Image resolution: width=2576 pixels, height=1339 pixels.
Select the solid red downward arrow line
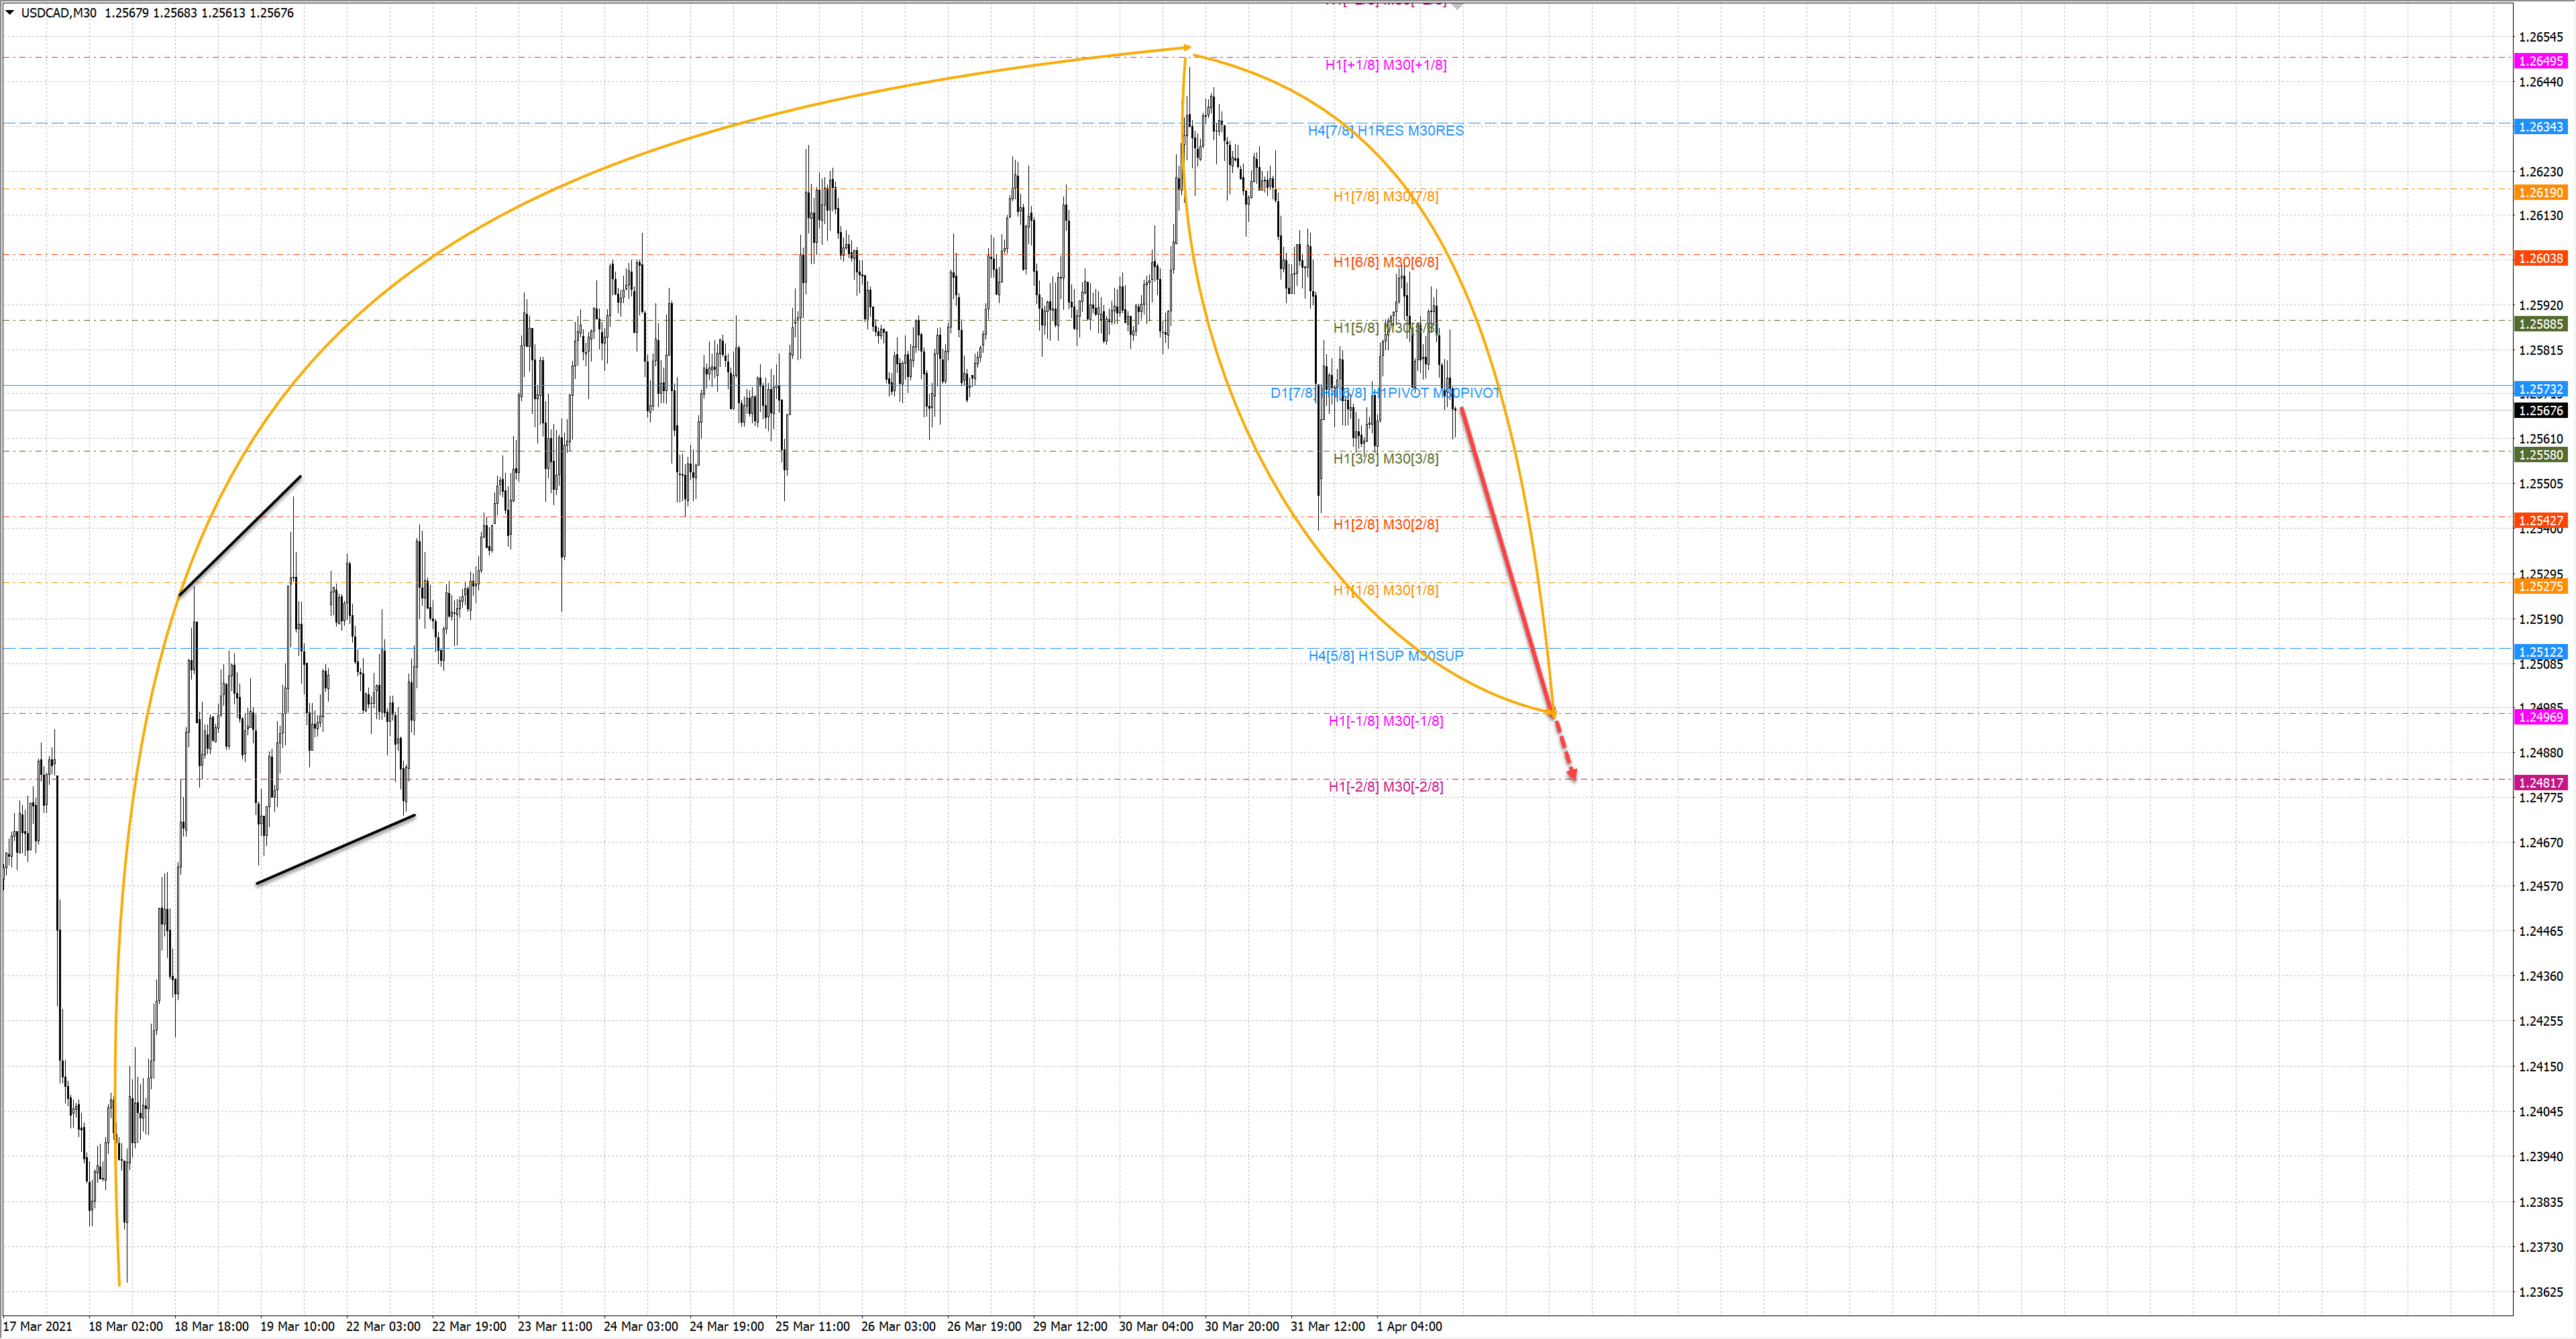click(1507, 560)
